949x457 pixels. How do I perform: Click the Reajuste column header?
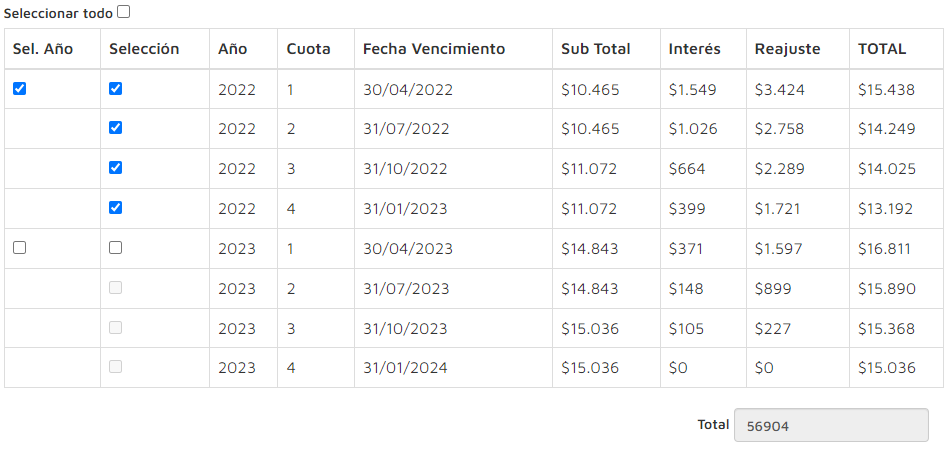(787, 49)
